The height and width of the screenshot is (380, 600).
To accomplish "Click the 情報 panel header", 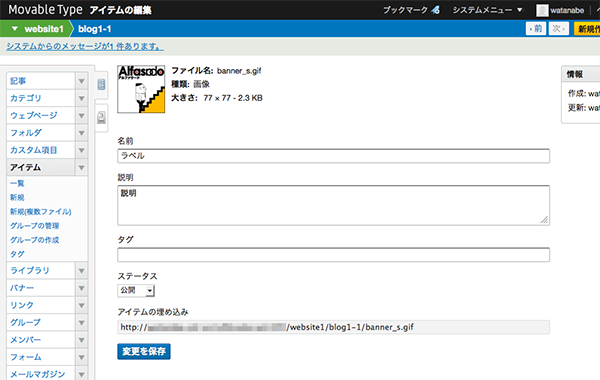I will click(581, 74).
